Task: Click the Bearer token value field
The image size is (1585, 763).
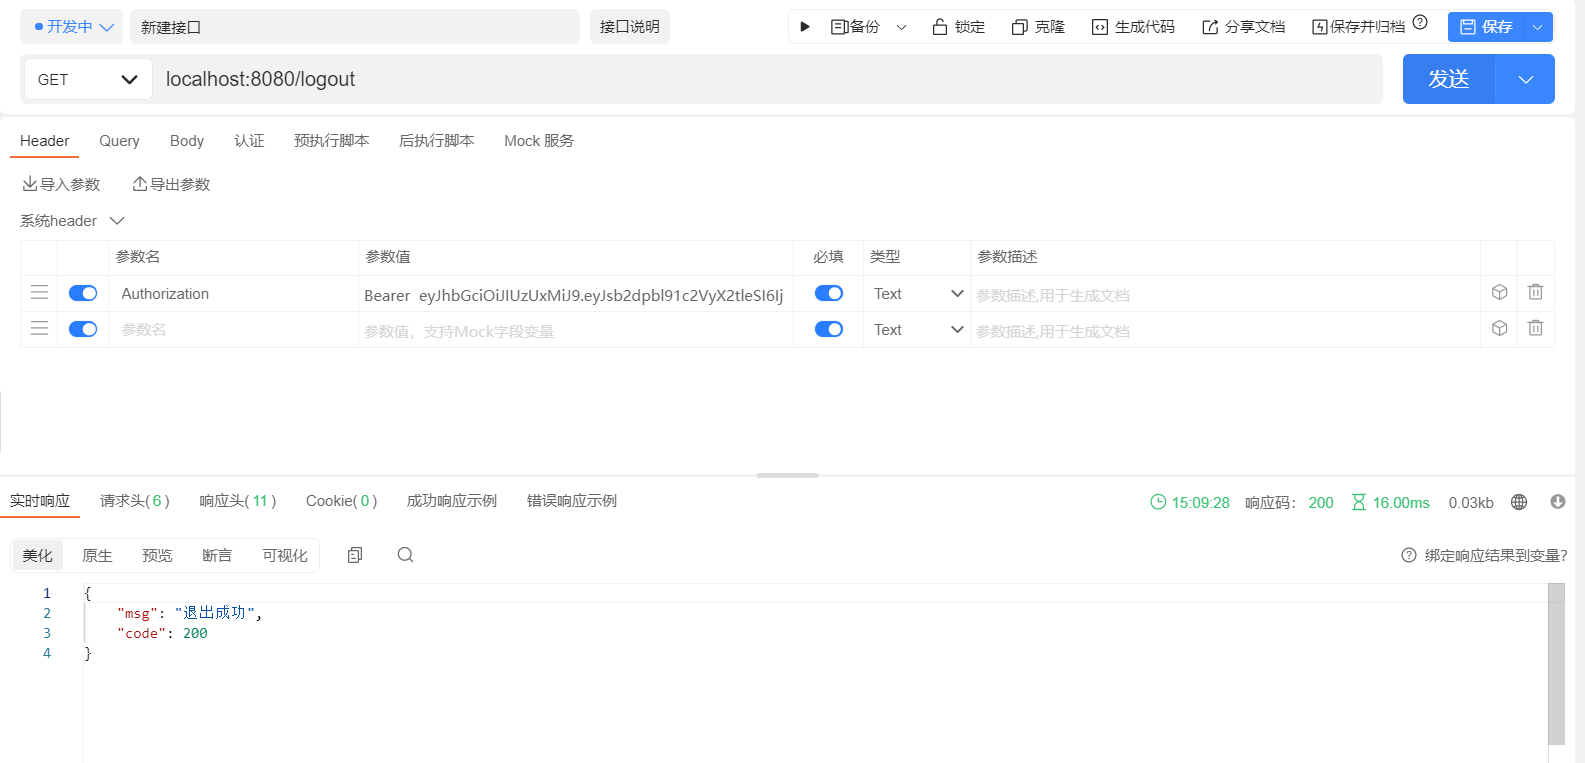Action: pos(575,295)
